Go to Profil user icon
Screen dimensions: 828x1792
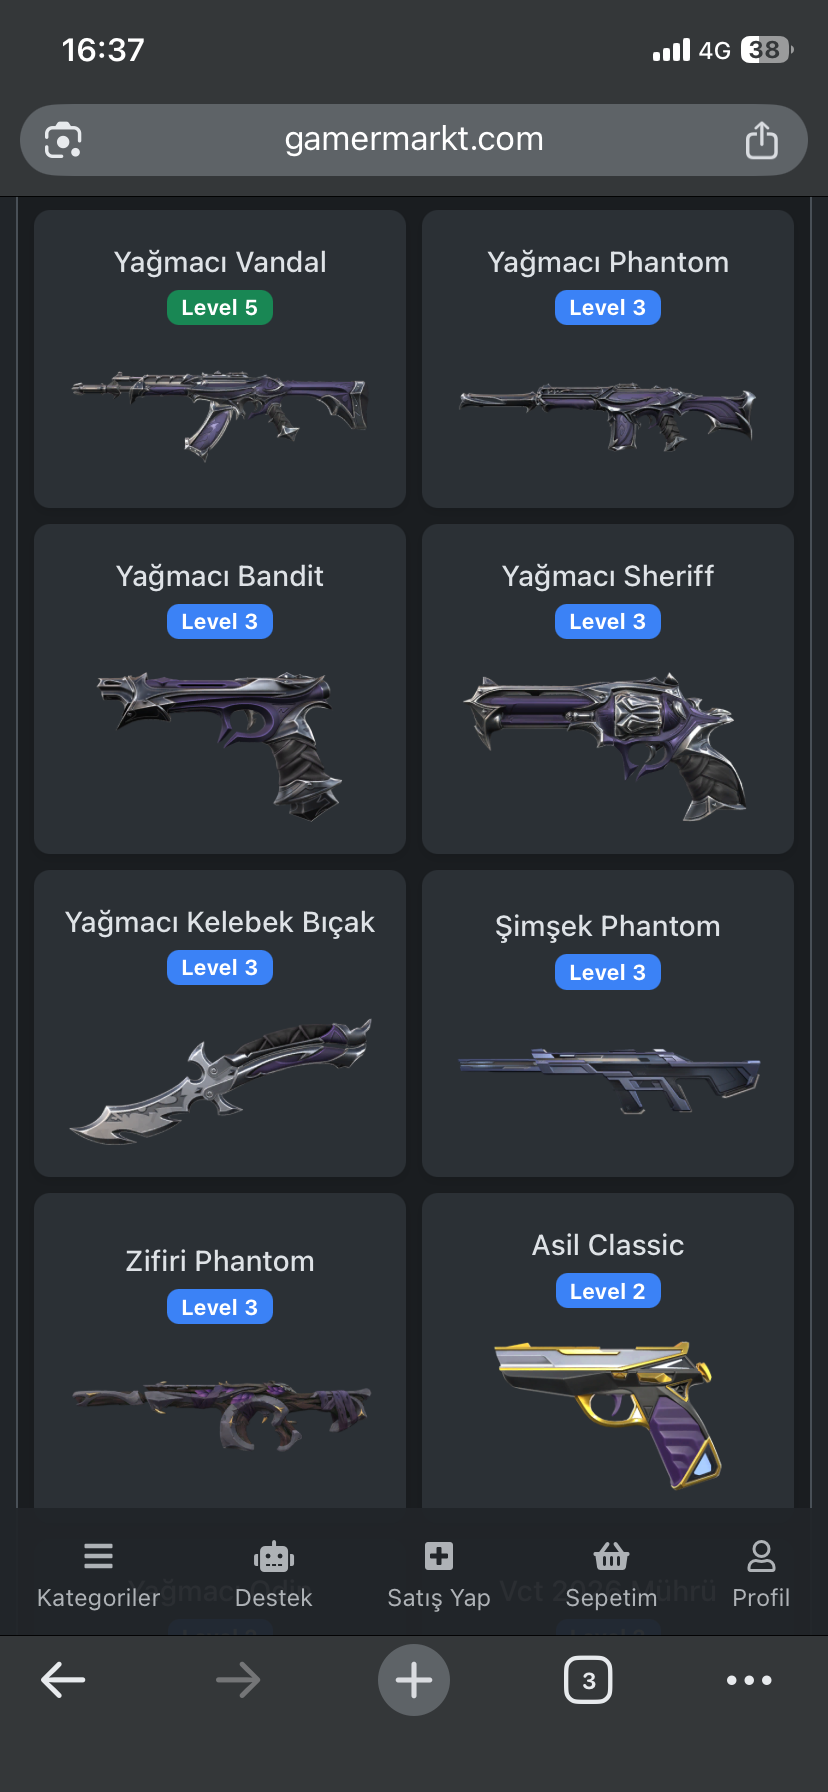pos(761,1556)
